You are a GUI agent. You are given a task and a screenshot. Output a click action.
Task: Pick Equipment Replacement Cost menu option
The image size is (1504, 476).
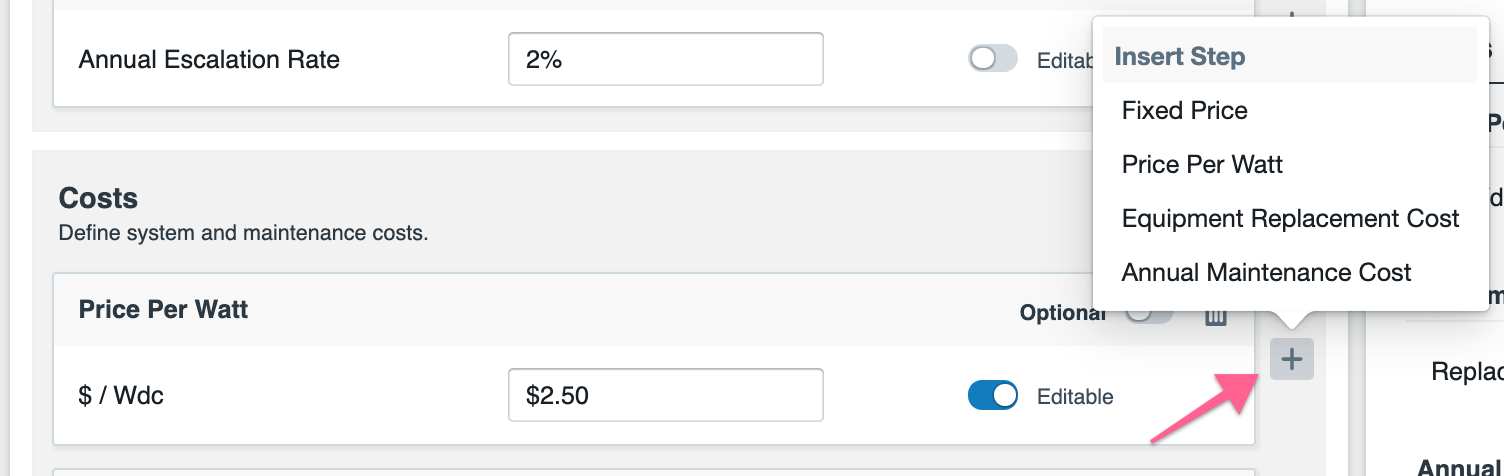[1290, 218]
